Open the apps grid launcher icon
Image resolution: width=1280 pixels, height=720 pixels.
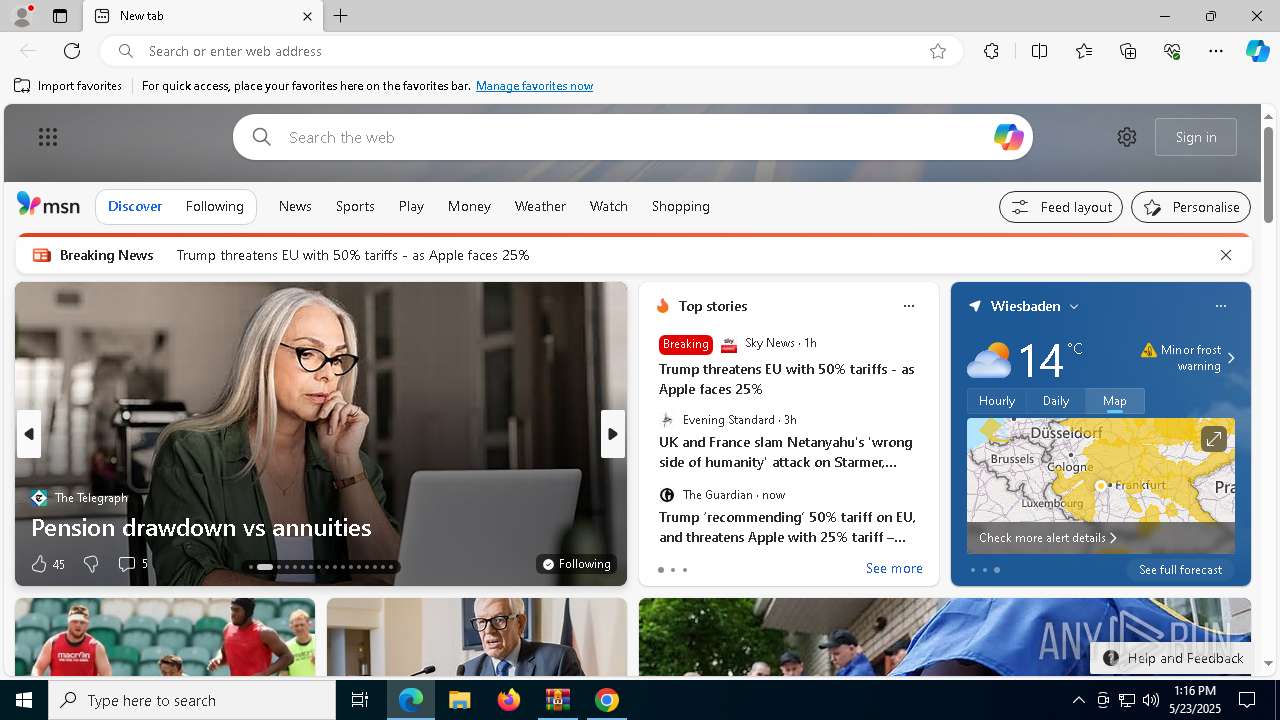48,137
